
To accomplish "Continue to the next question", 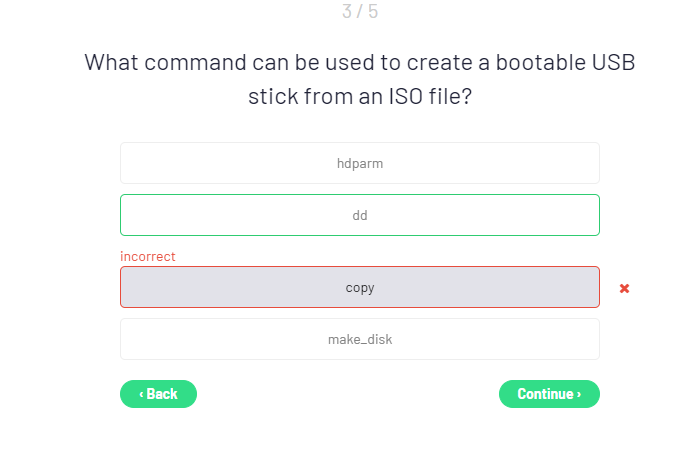I will pos(549,394).
